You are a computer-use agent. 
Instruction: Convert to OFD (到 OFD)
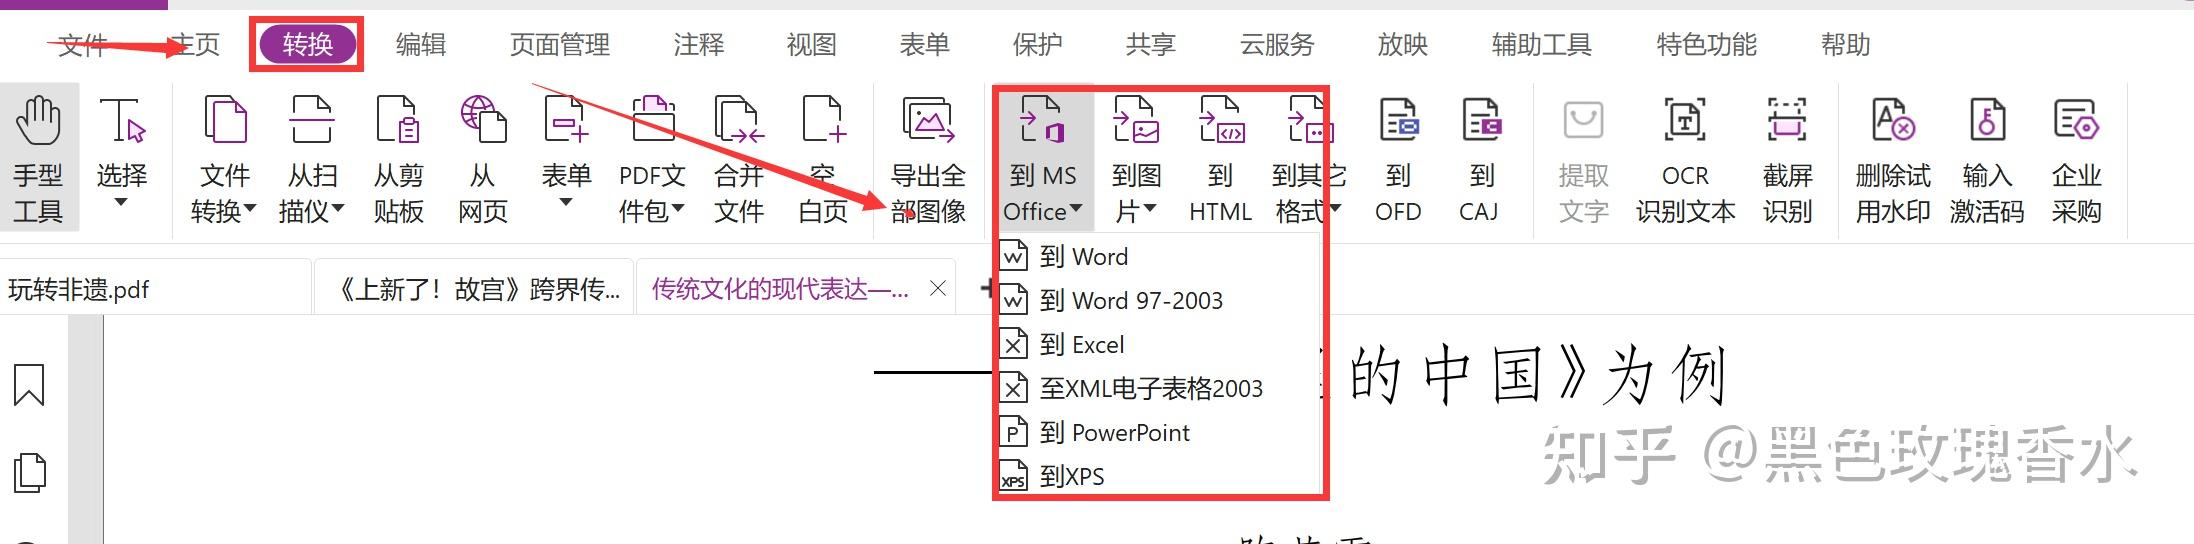click(1398, 158)
